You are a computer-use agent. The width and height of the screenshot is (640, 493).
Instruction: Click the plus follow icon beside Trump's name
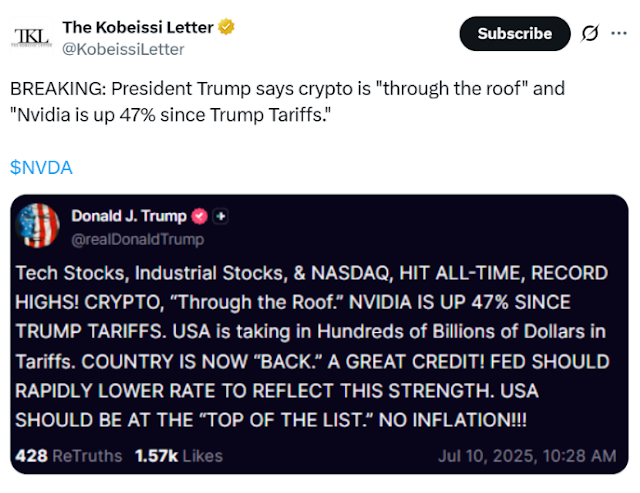(221, 216)
